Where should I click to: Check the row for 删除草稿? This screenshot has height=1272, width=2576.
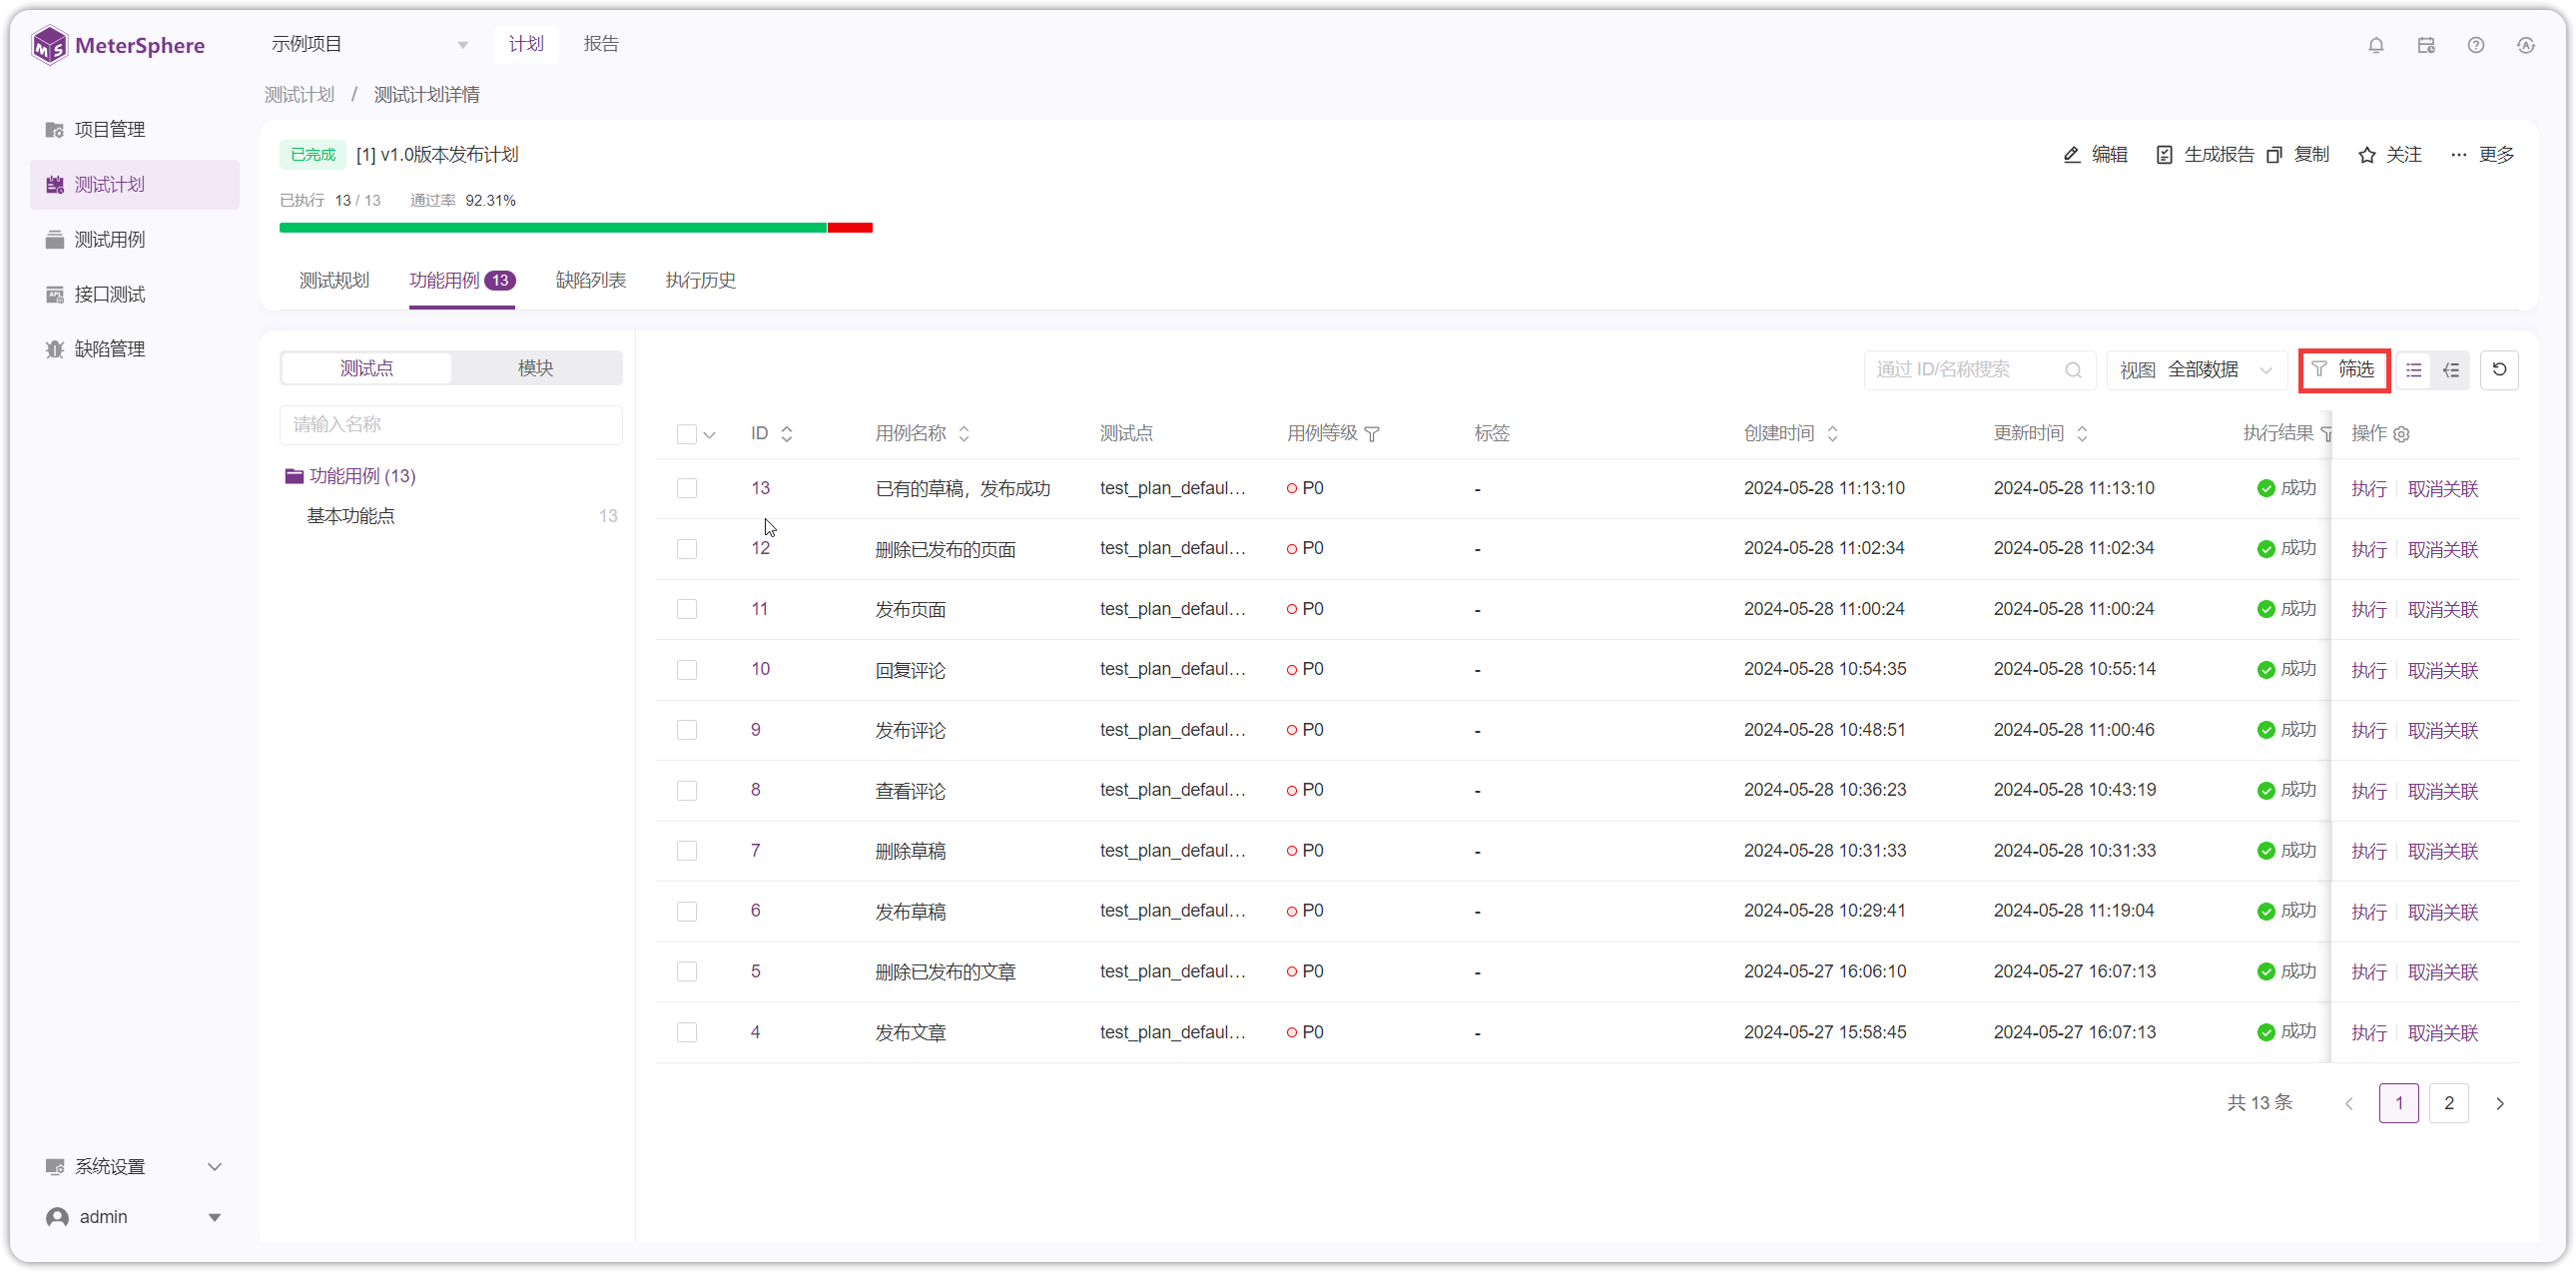(686, 850)
